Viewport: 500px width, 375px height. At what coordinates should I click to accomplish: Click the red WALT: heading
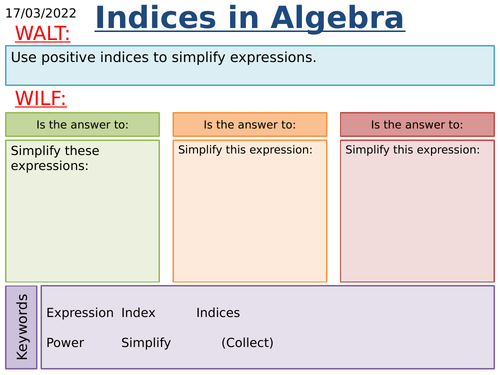(43, 34)
